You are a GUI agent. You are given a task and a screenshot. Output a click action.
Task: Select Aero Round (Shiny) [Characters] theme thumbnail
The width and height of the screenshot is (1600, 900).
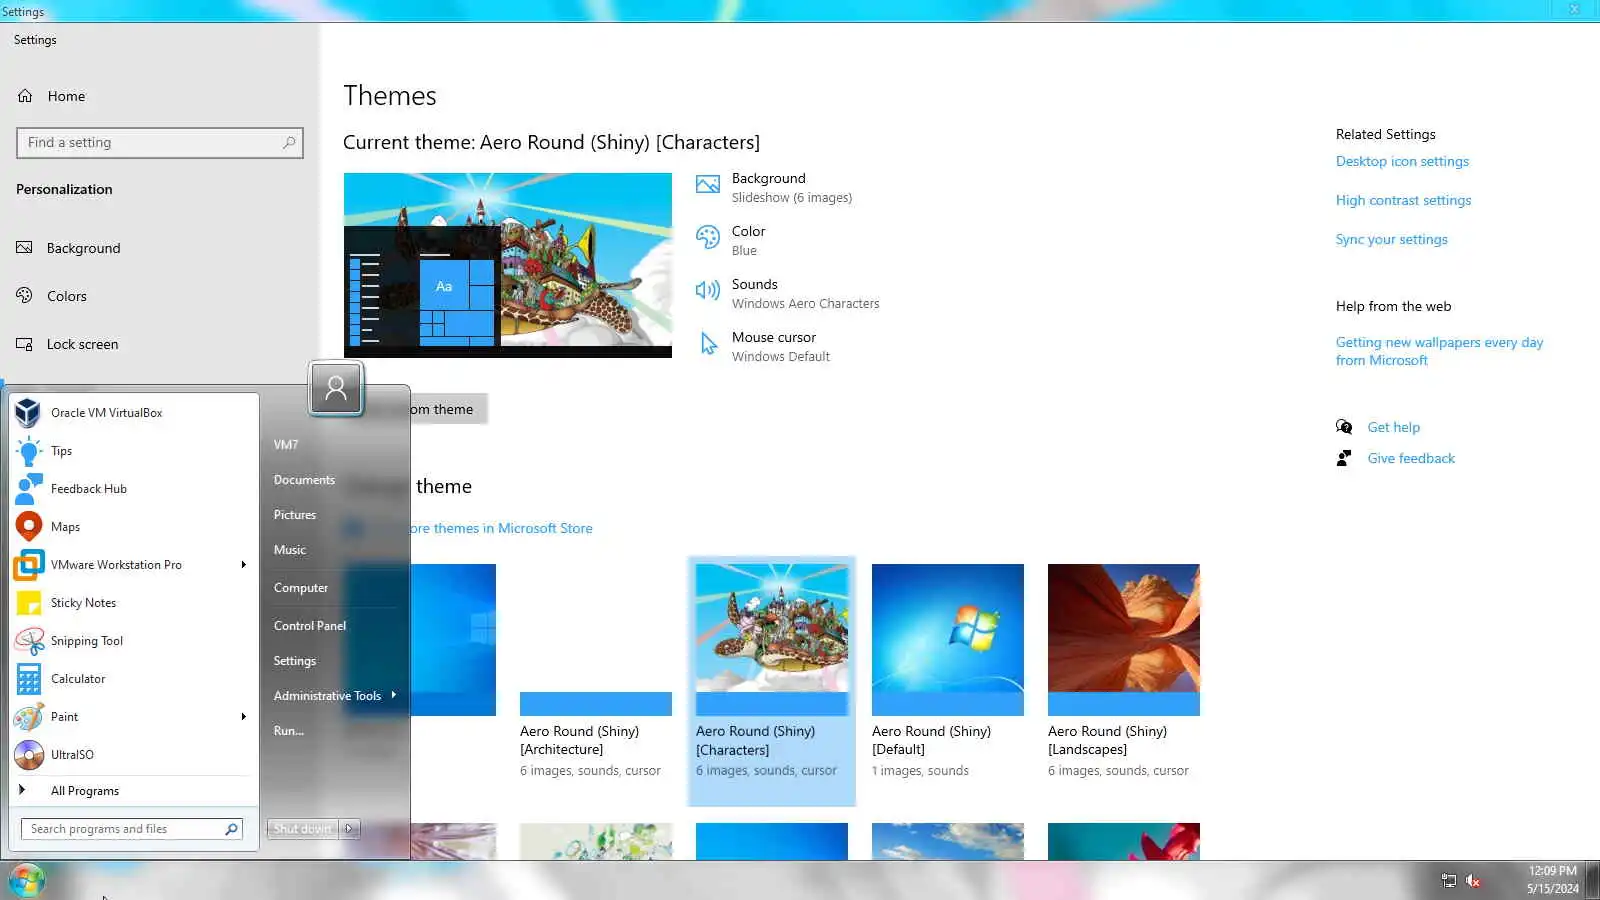[x=772, y=639]
